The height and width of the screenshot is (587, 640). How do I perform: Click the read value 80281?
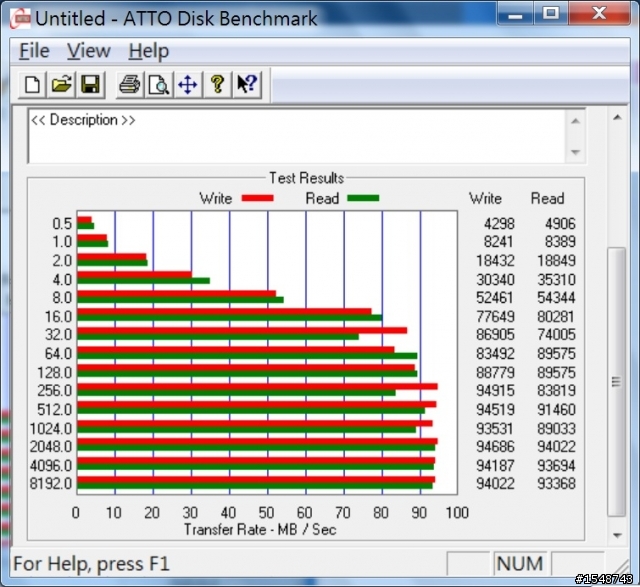tap(556, 317)
